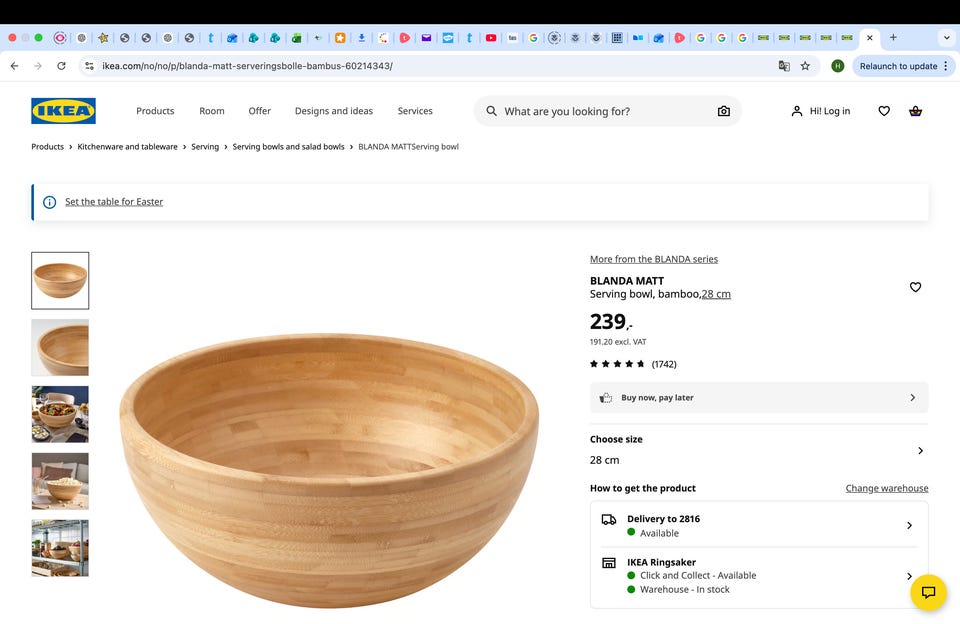
Task: Expand the Choose size selector
Action: [x=920, y=450]
